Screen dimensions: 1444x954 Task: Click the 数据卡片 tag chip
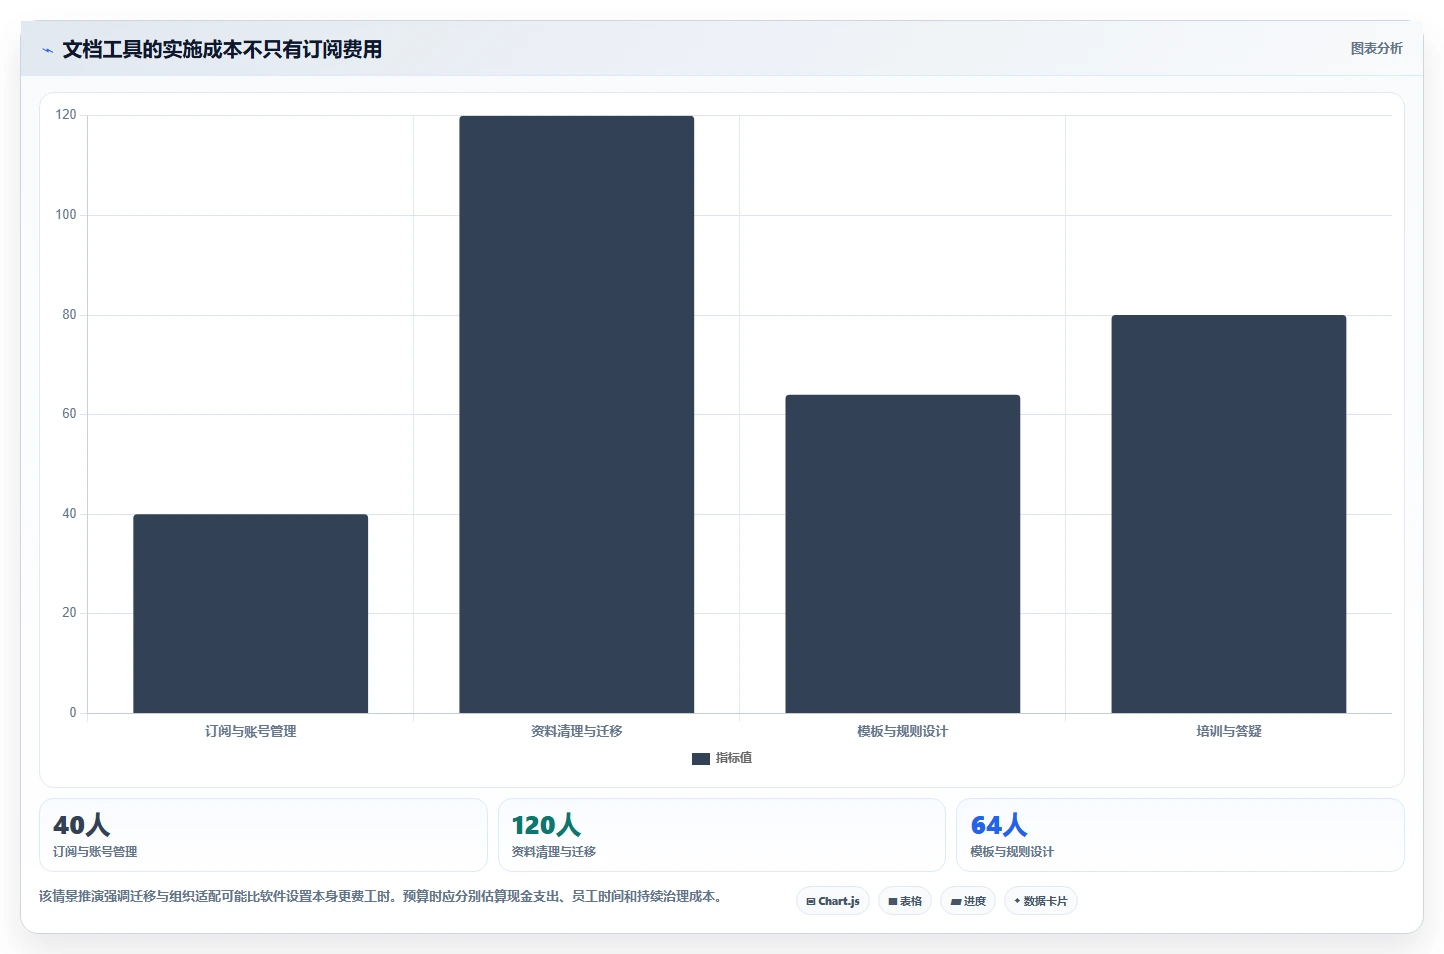[1041, 901]
